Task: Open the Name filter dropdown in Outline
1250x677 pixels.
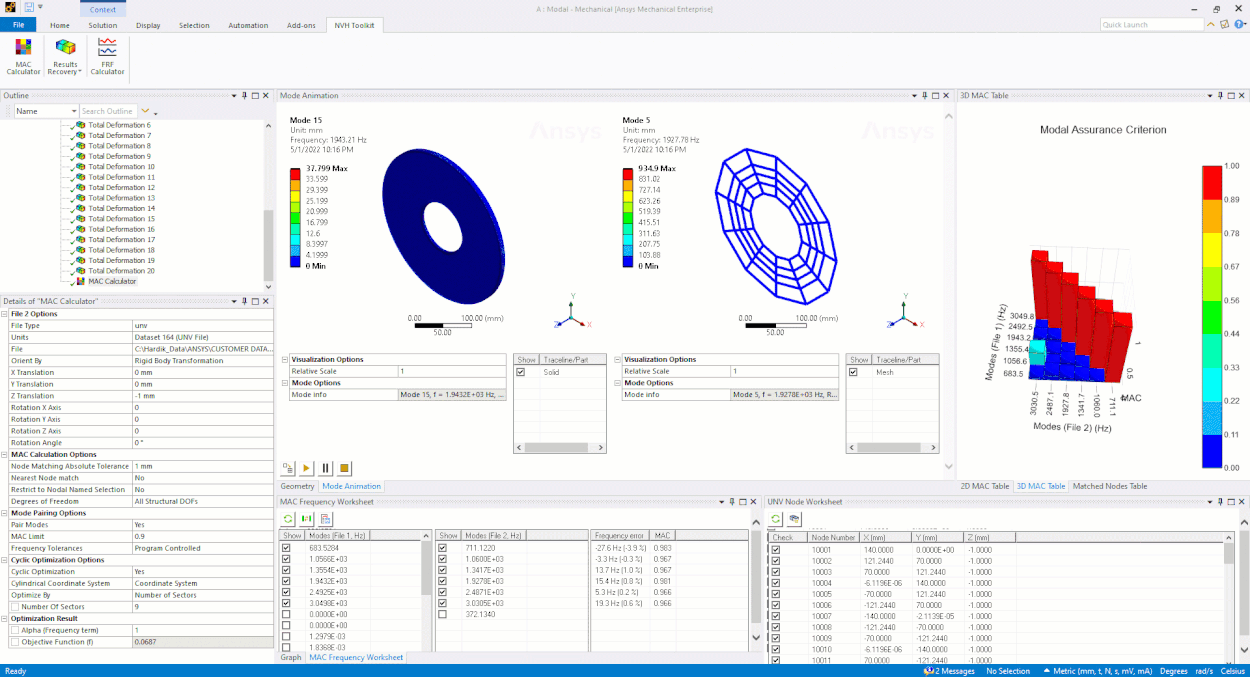Action: click(x=73, y=111)
